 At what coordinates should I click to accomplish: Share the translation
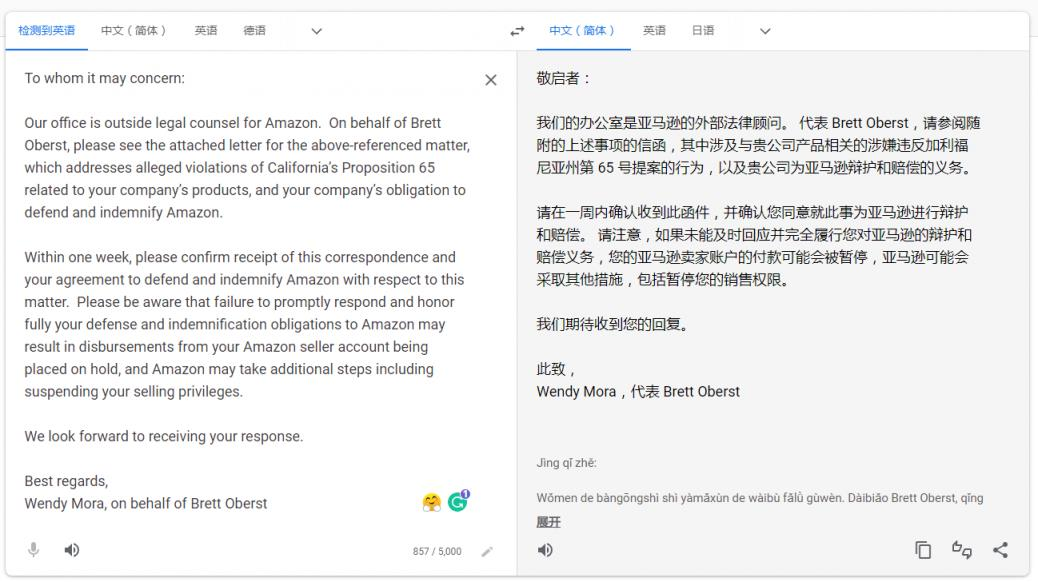1000,550
